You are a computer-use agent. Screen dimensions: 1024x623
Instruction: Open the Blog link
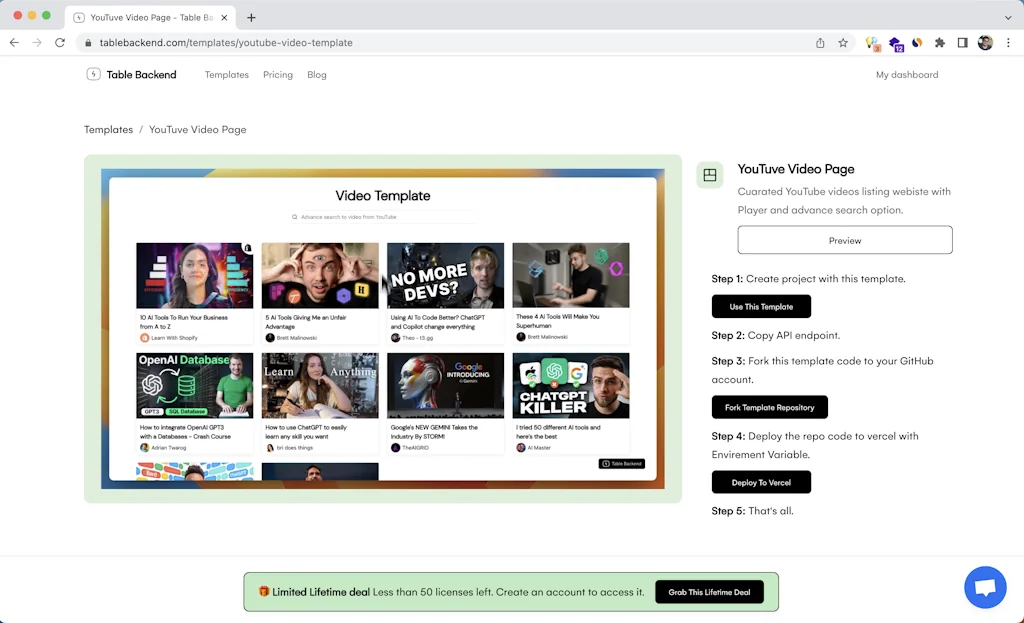click(317, 75)
